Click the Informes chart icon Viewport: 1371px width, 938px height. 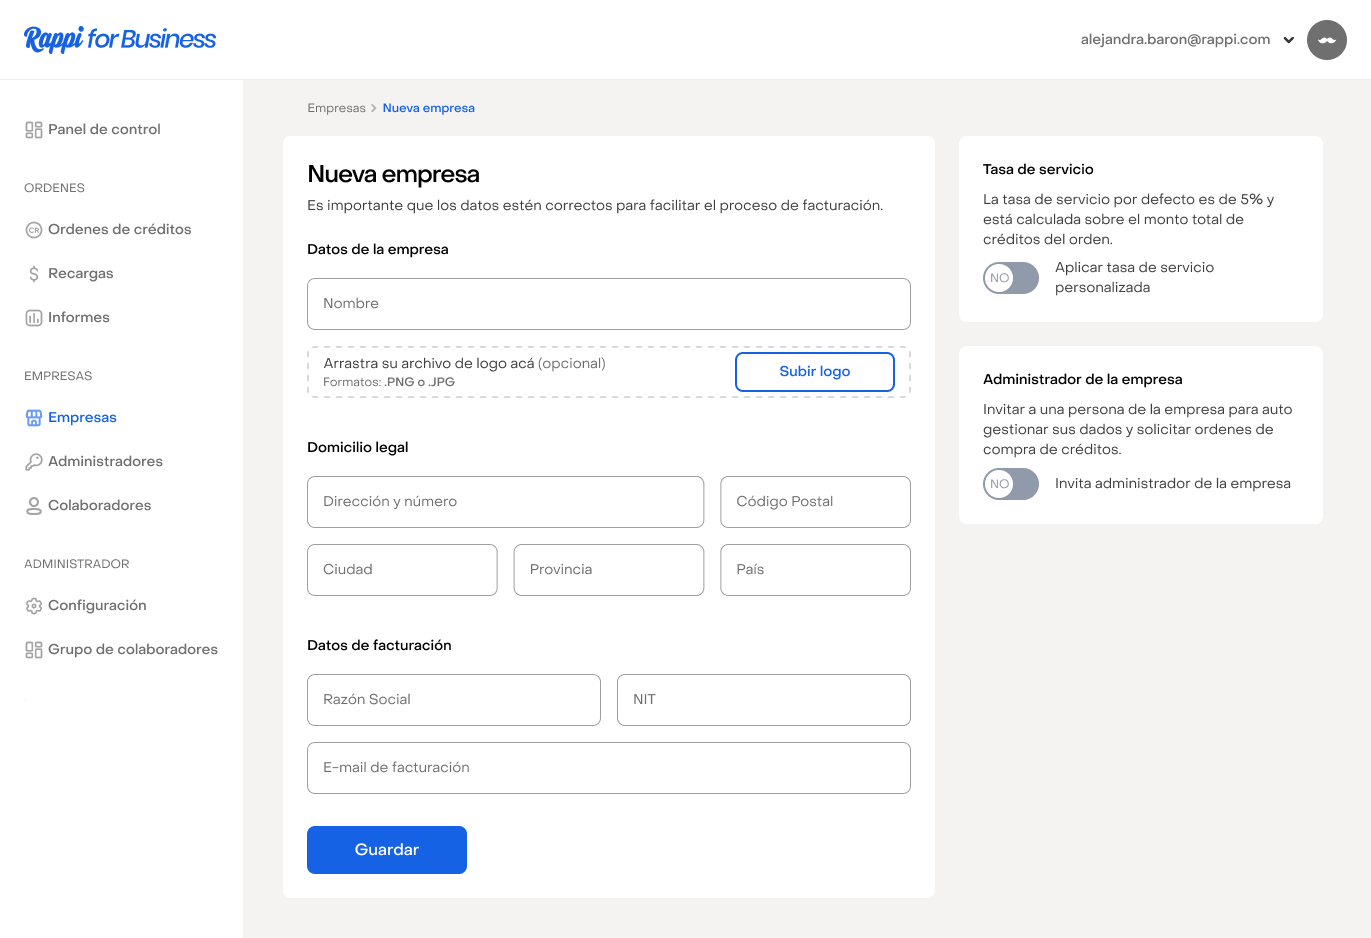(34, 318)
